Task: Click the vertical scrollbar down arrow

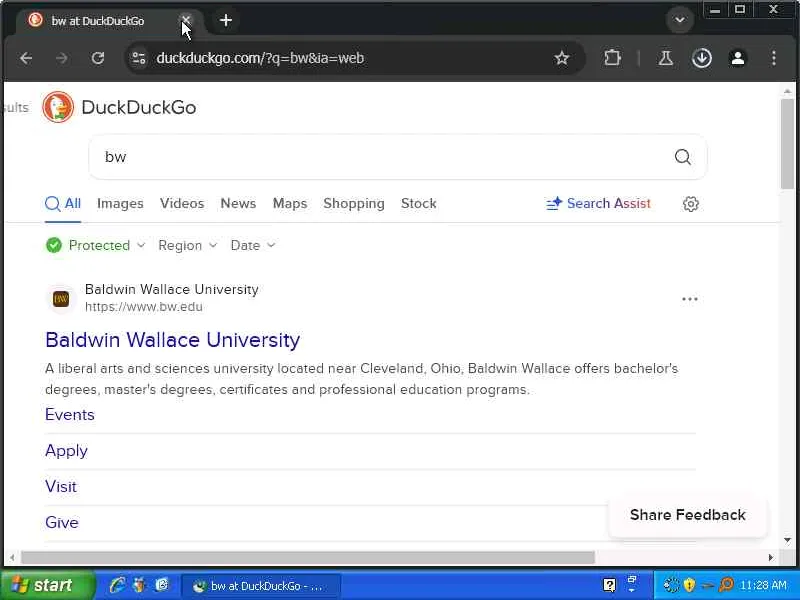Action: [787, 540]
